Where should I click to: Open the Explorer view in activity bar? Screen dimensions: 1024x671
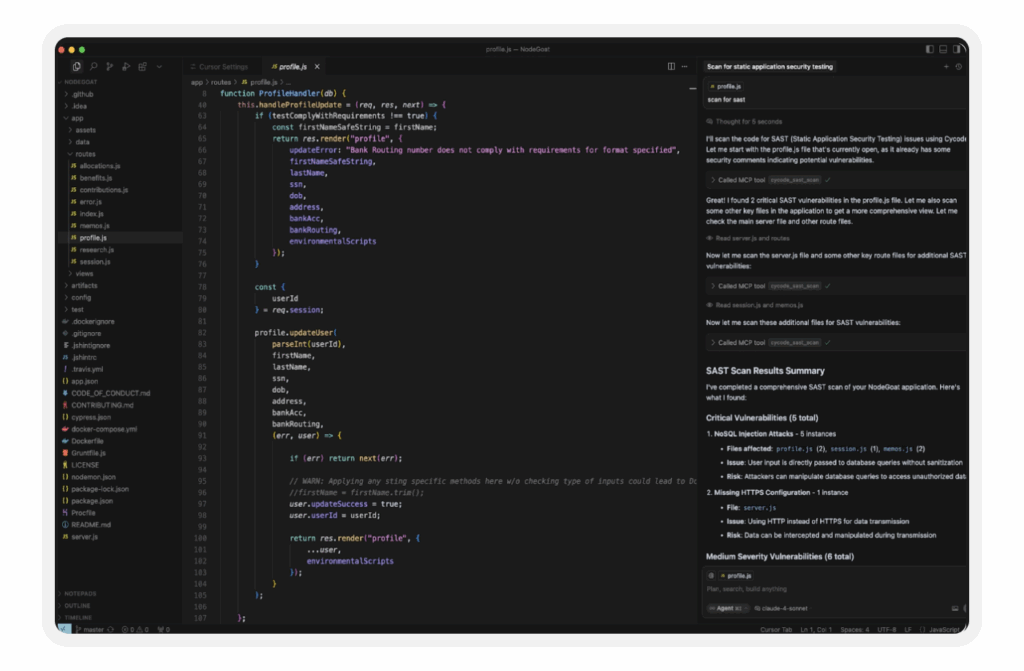(x=77, y=66)
